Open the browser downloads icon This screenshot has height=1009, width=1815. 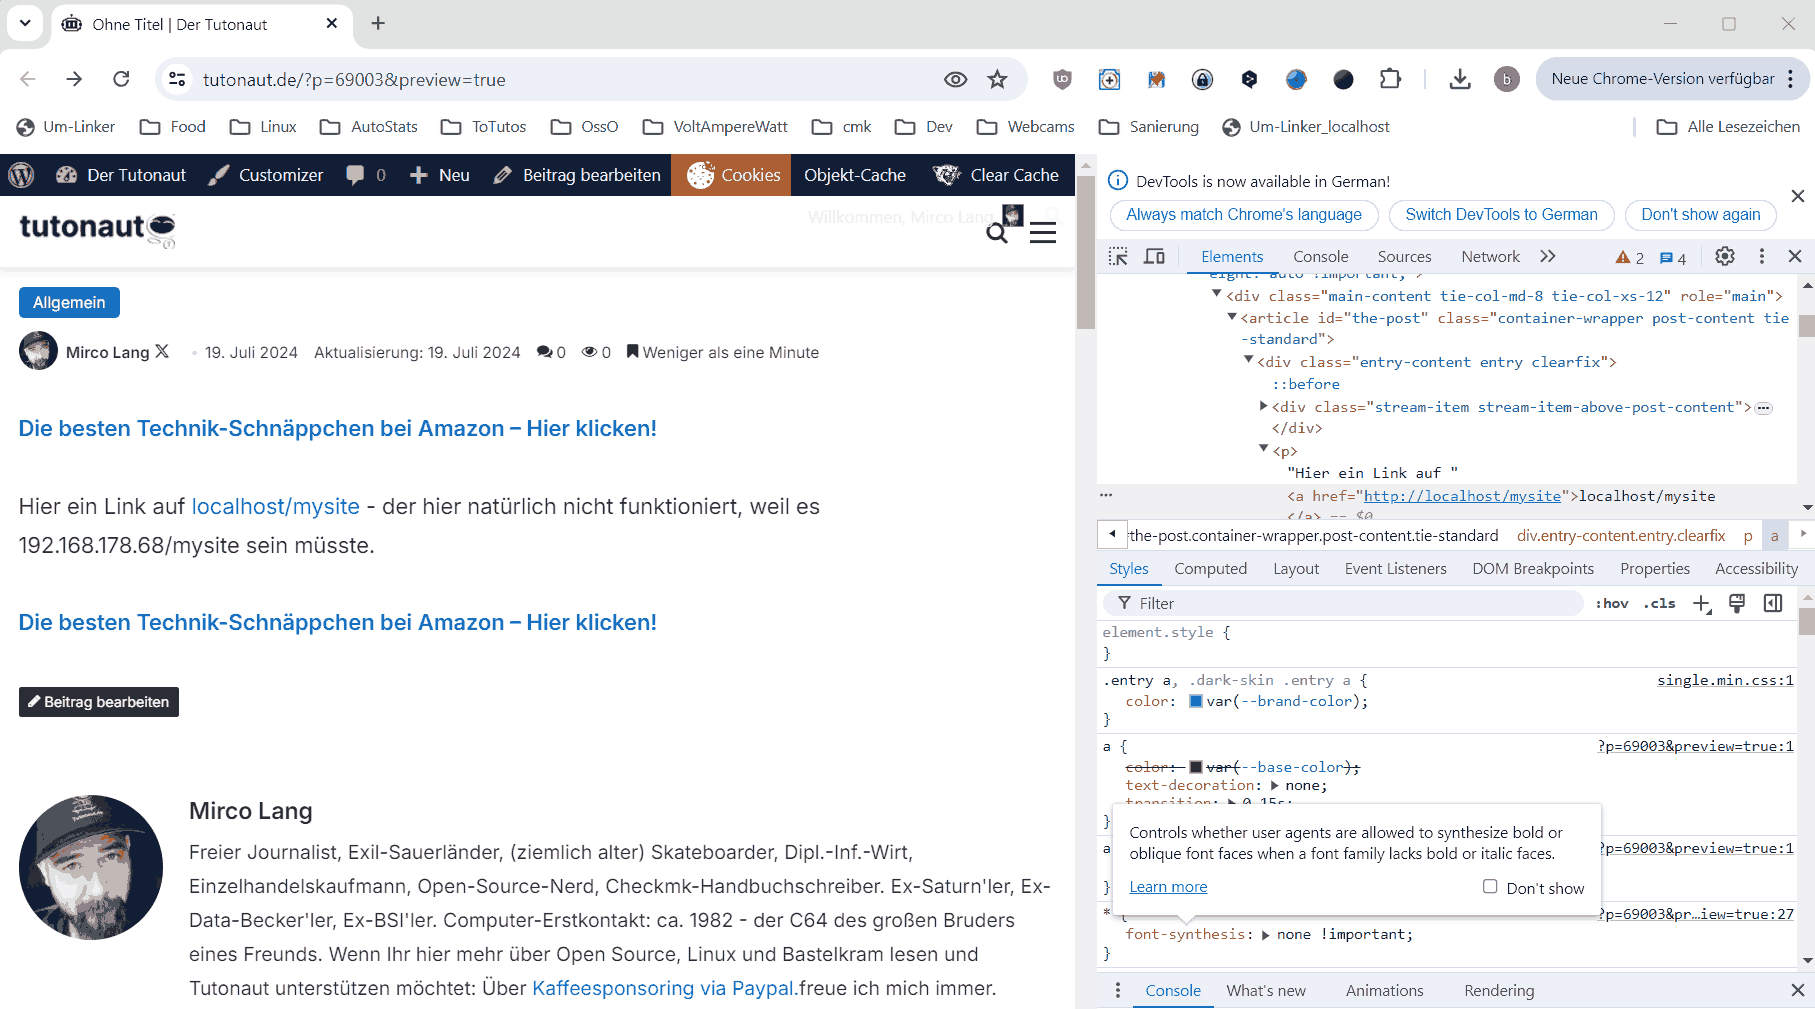point(1460,79)
